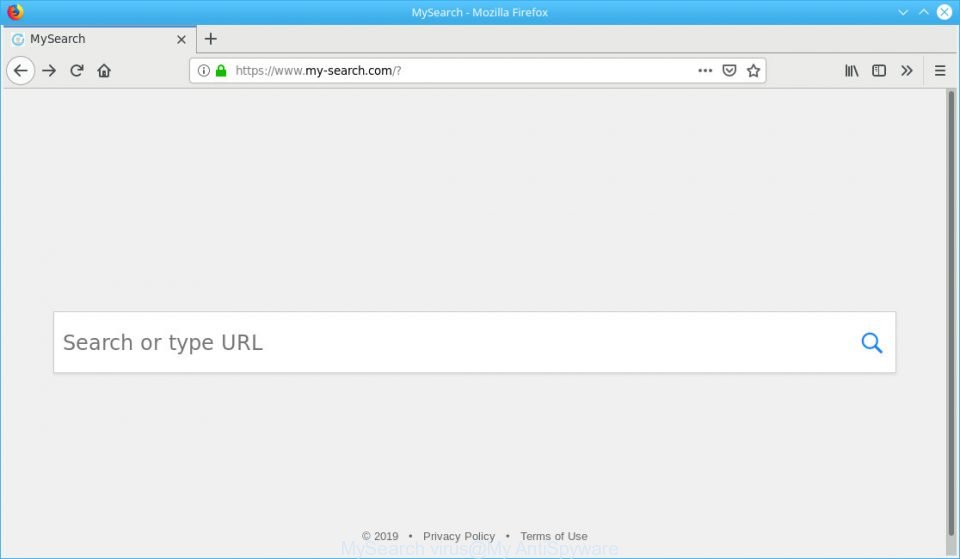
Task: Close the MySearch tab
Action: [181, 39]
